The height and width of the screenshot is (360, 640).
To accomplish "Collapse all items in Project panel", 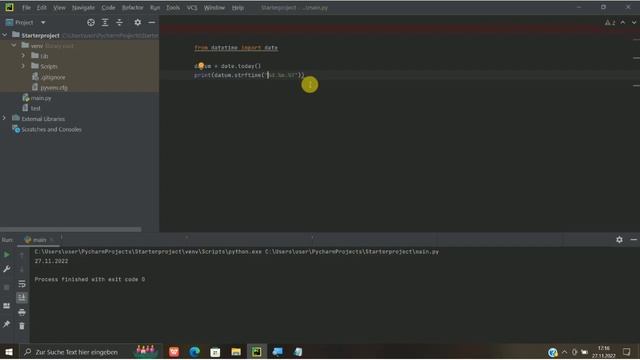I will click(119, 22).
